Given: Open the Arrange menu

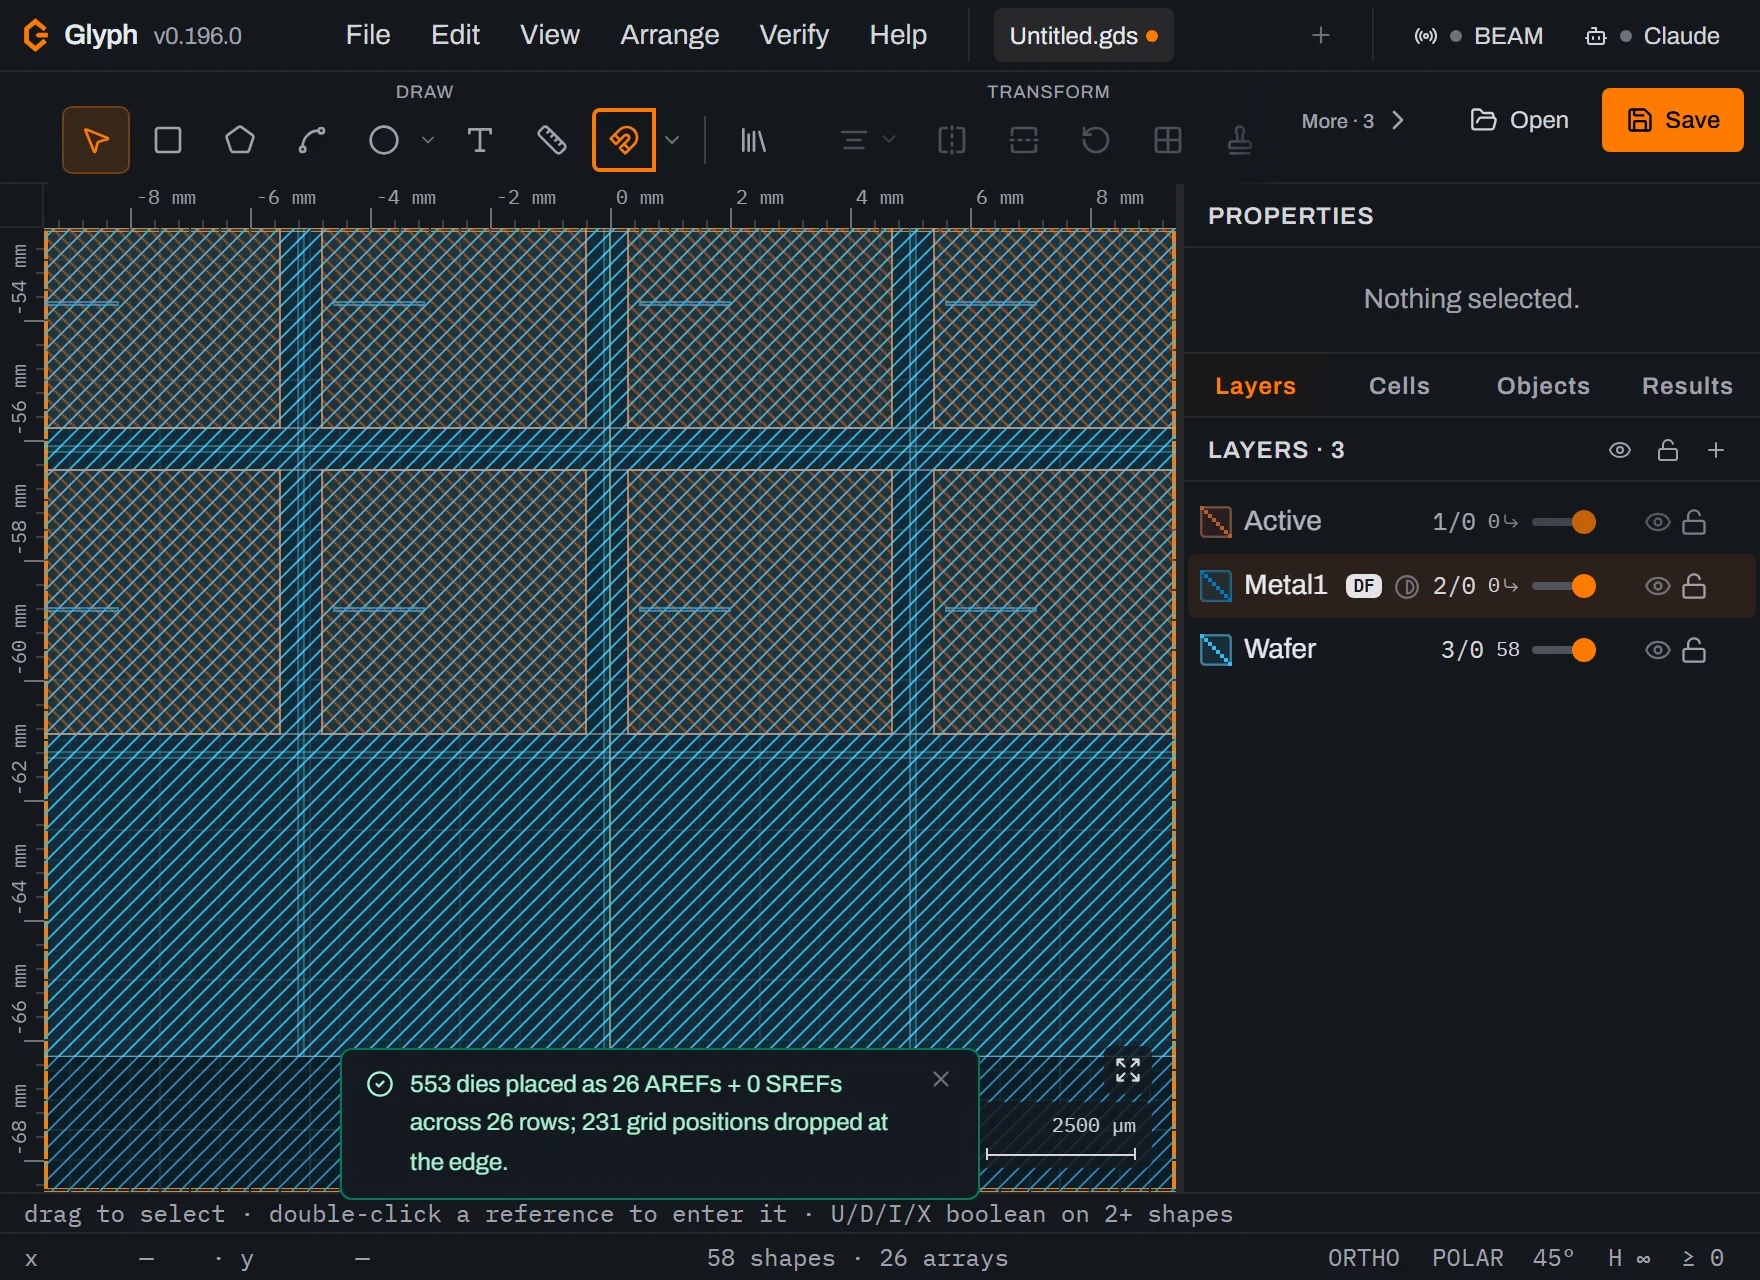Looking at the screenshot, I should tap(670, 35).
